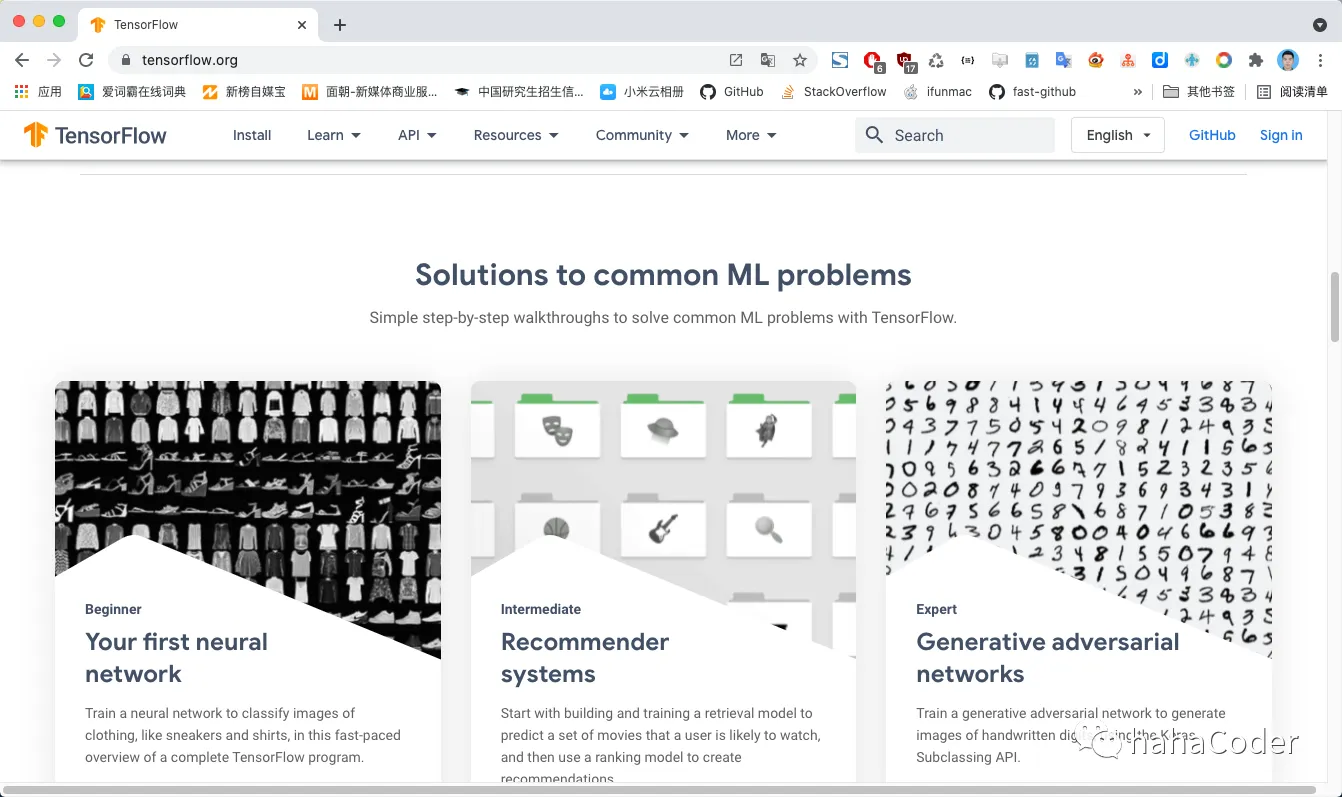Open the StackOverflow bookmark
This screenshot has width=1342, height=797.
coord(833,91)
